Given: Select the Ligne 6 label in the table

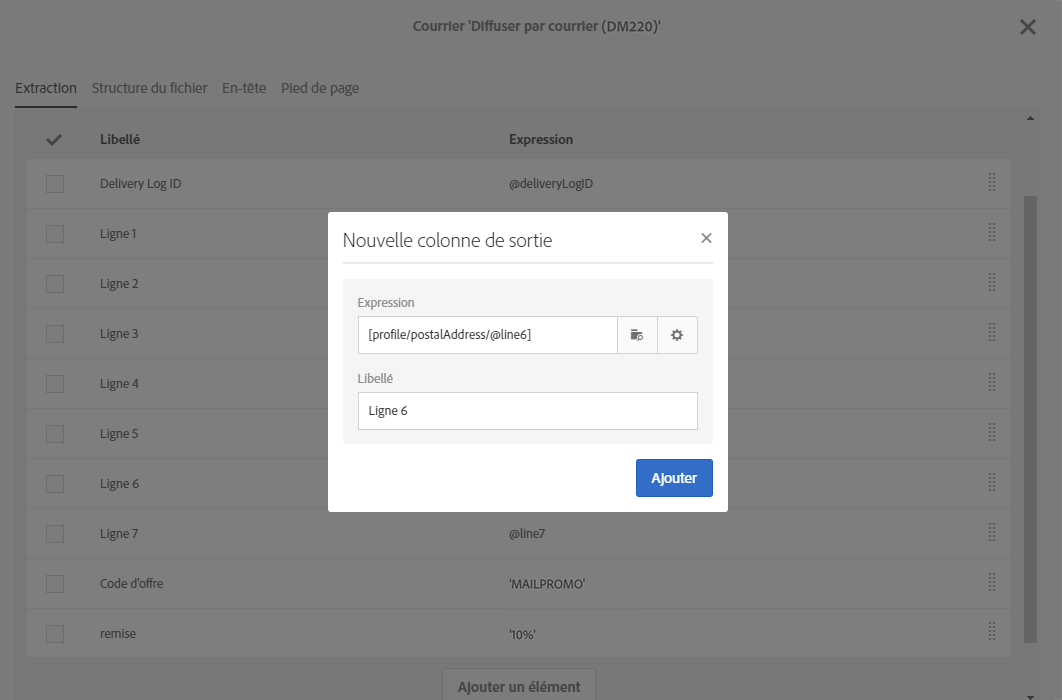Looking at the screenshot, I should (x=119, y=484).
